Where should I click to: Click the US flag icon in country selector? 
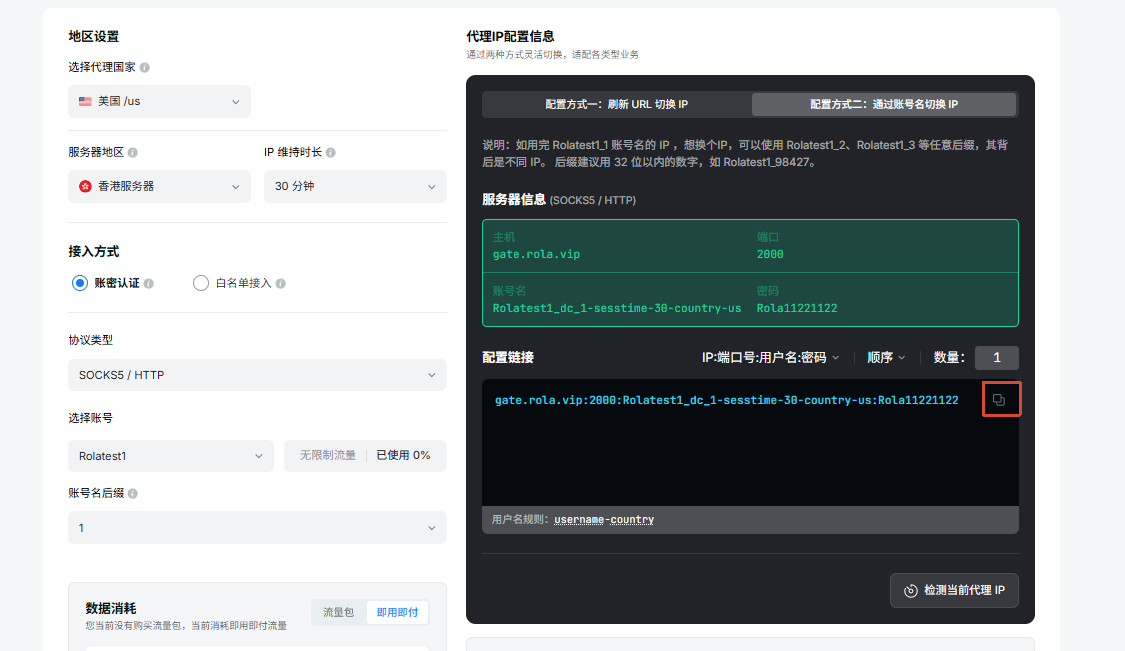(x=85, y=101)
